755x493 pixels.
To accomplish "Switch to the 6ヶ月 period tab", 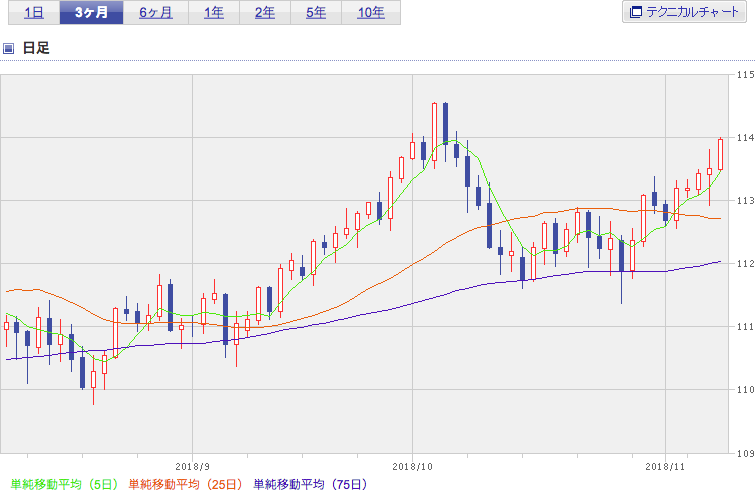I will click(x=156, y=13).
